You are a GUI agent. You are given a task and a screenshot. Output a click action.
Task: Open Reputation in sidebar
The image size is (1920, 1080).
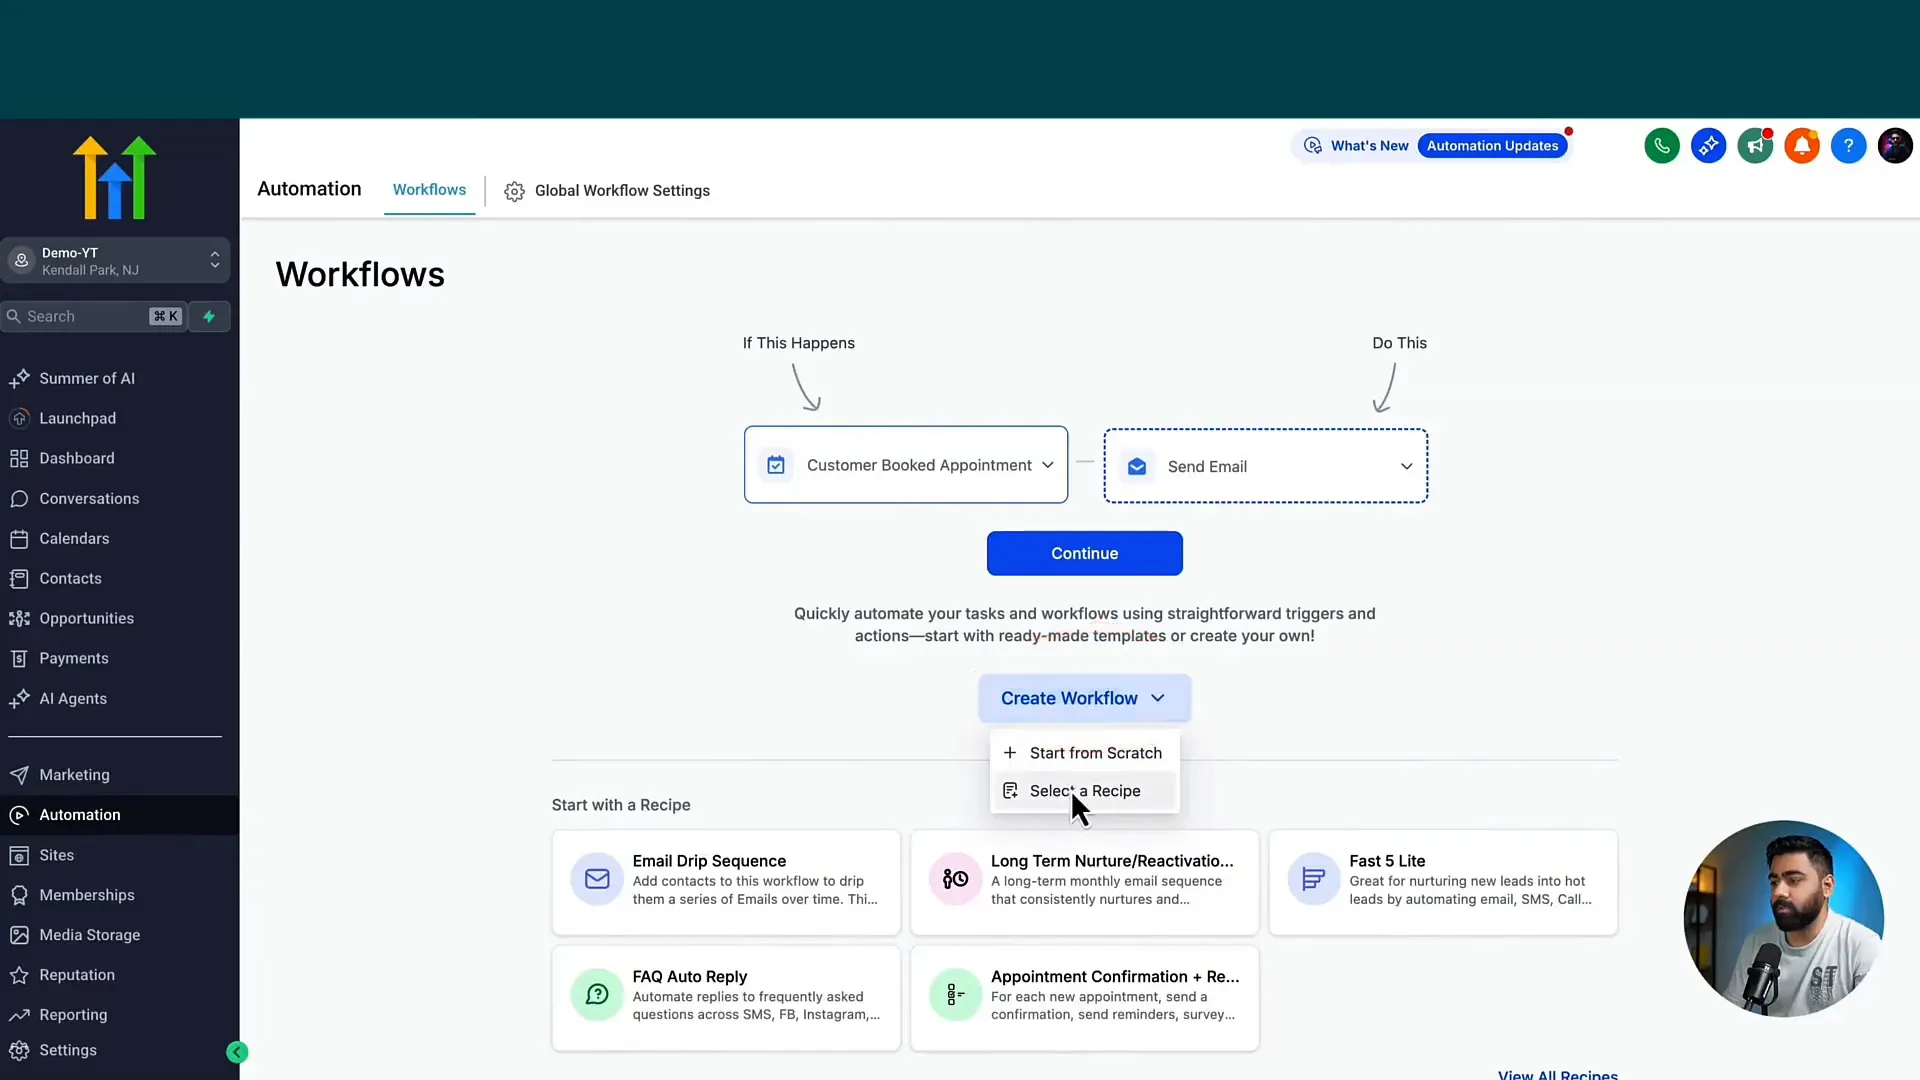click(x=77, y=975)
